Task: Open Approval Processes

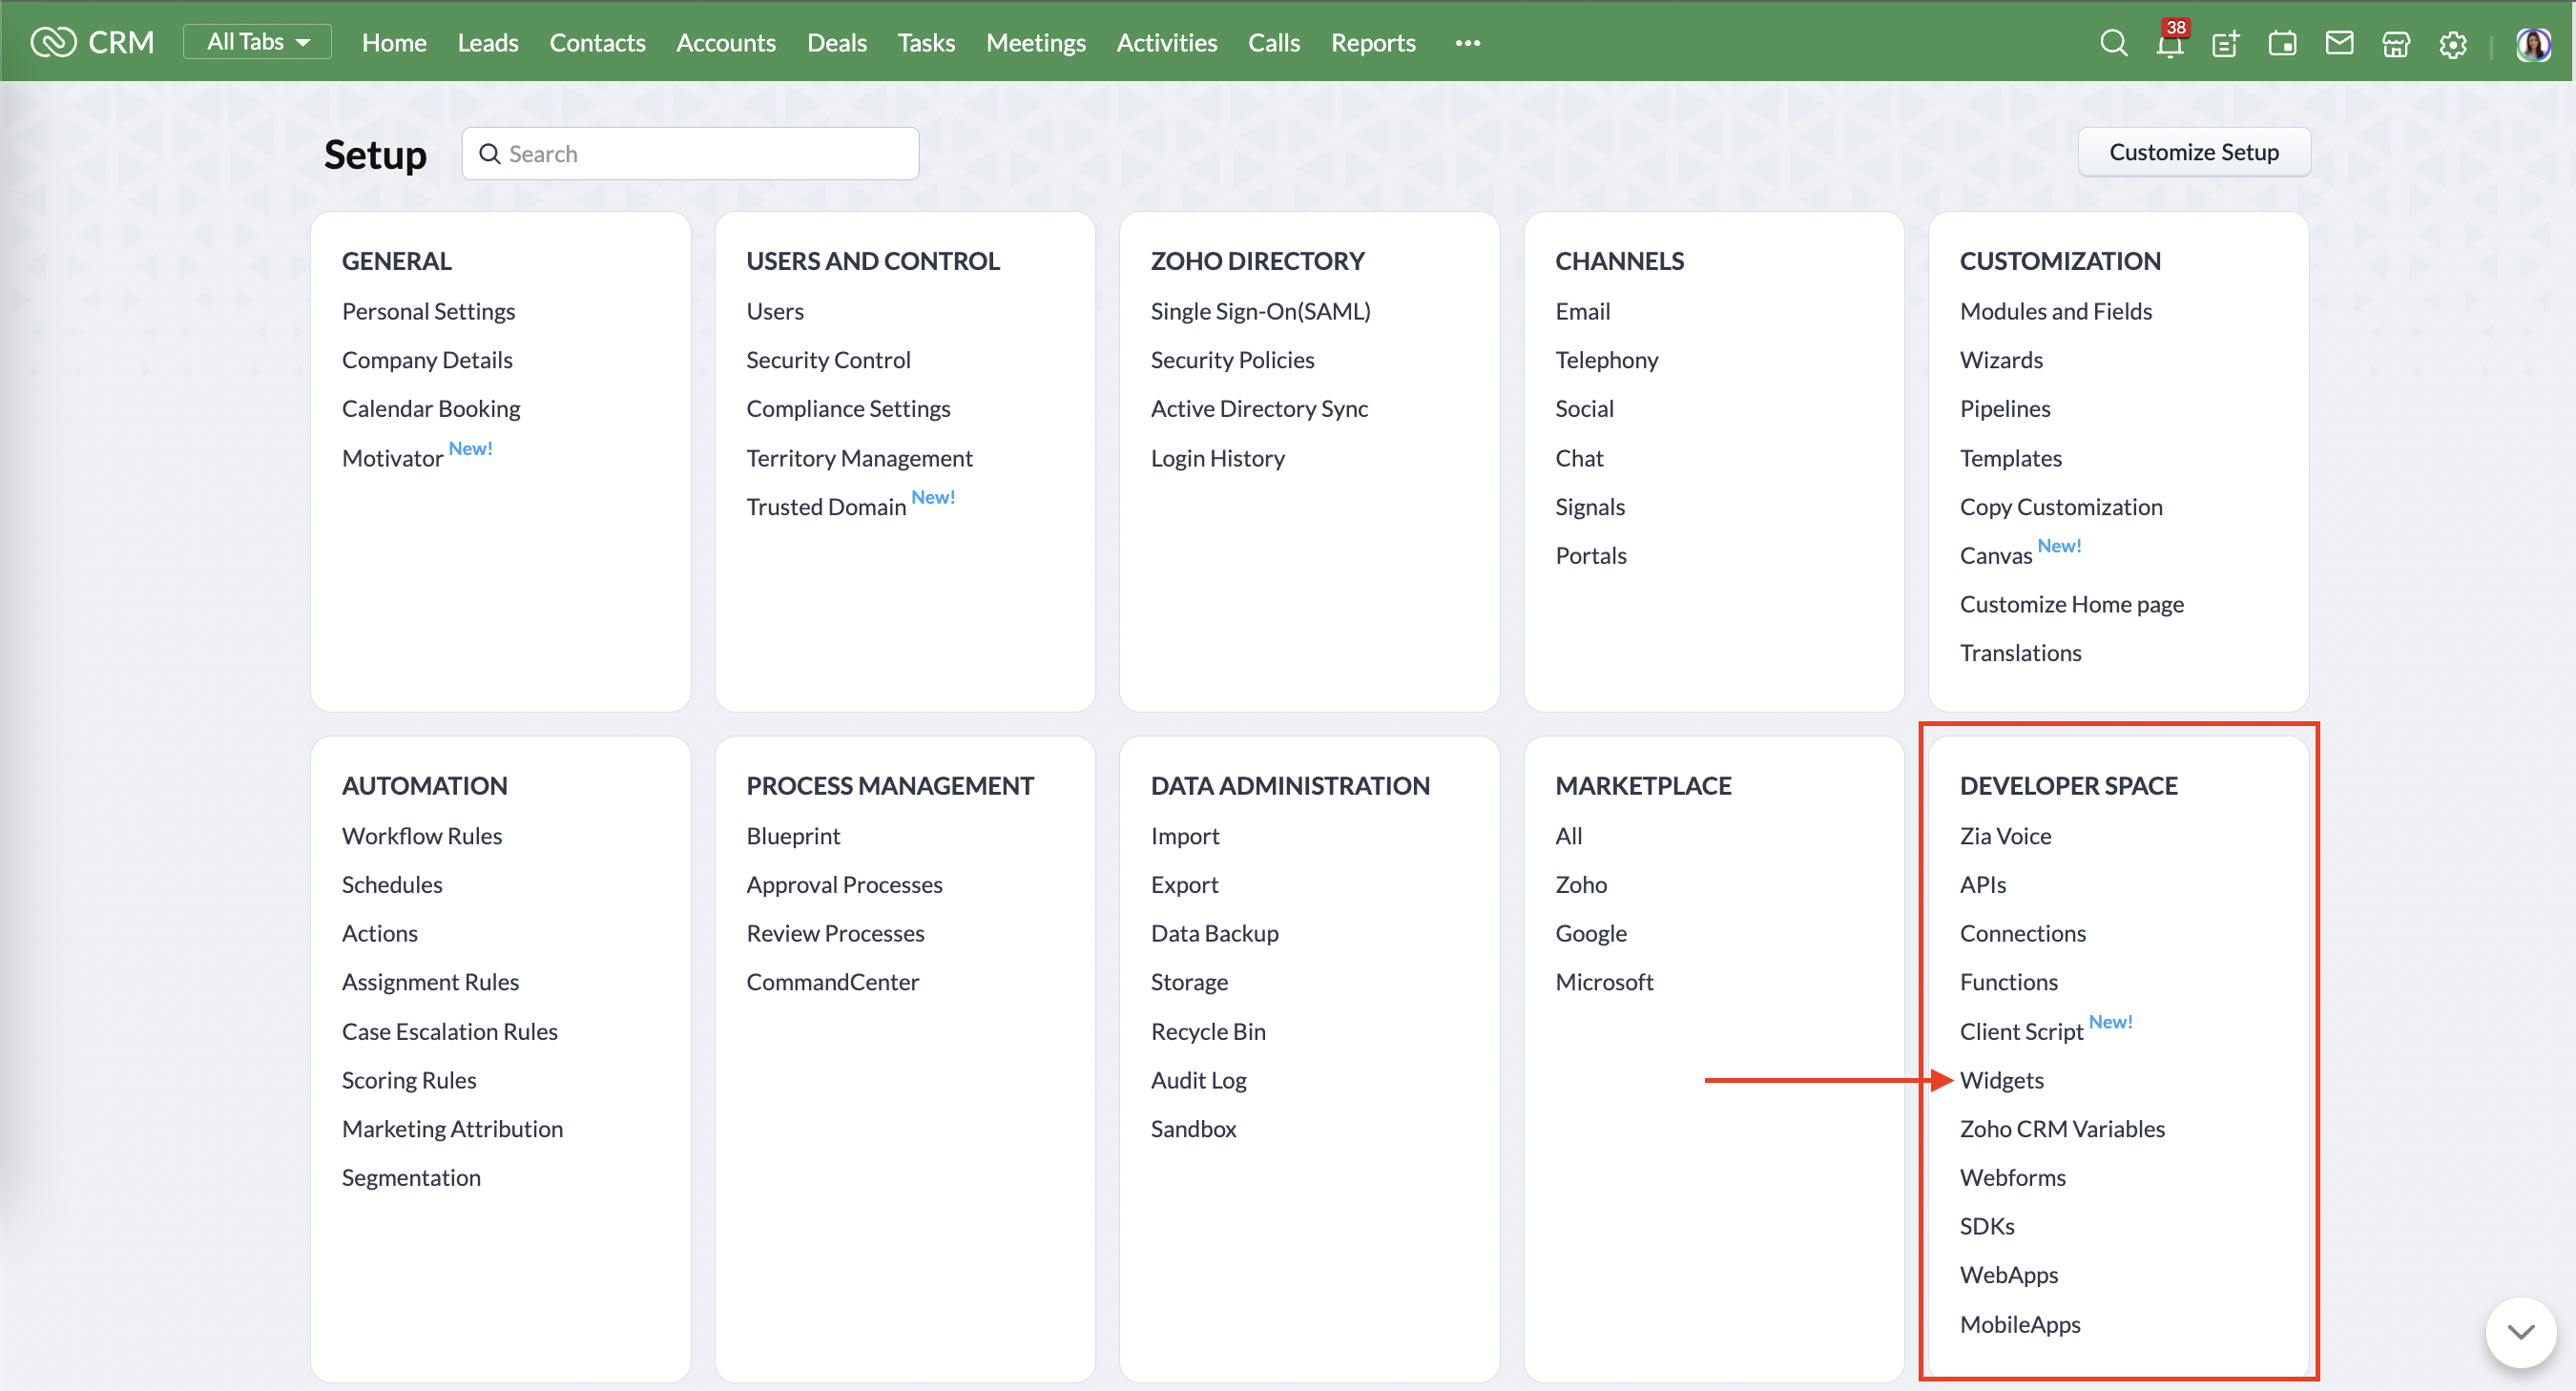Action: [x=844, y=885]
